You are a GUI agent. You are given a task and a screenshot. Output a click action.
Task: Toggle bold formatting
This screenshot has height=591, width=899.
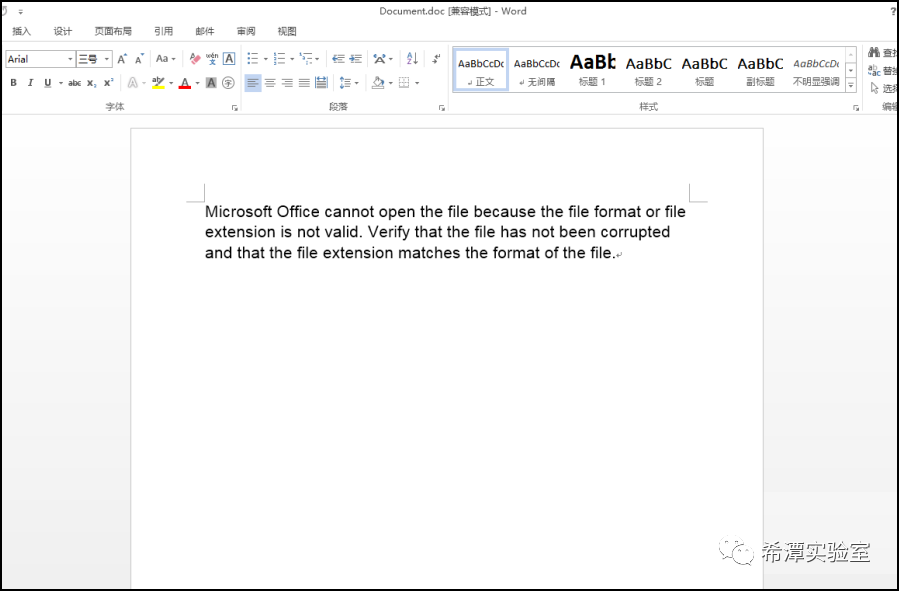(14, 83)
